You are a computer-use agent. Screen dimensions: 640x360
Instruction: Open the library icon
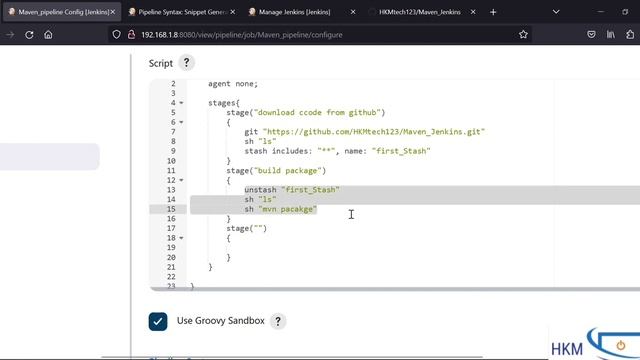[x=611, y=35]
